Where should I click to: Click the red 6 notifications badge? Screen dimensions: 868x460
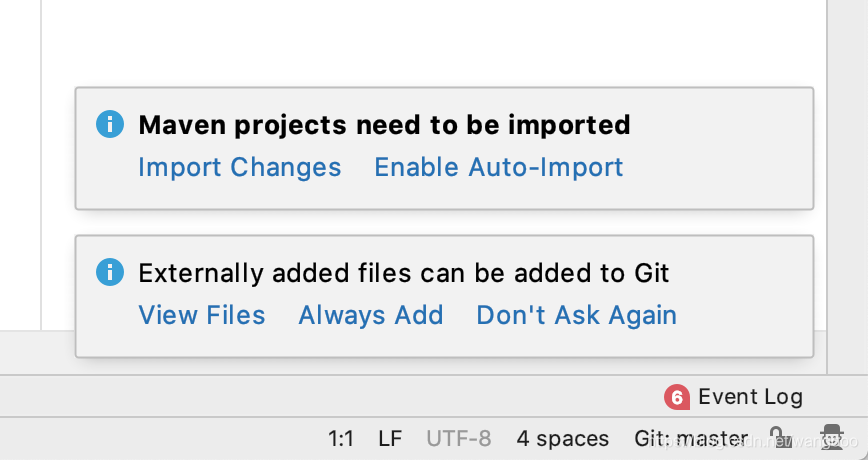tap(676, 397)
